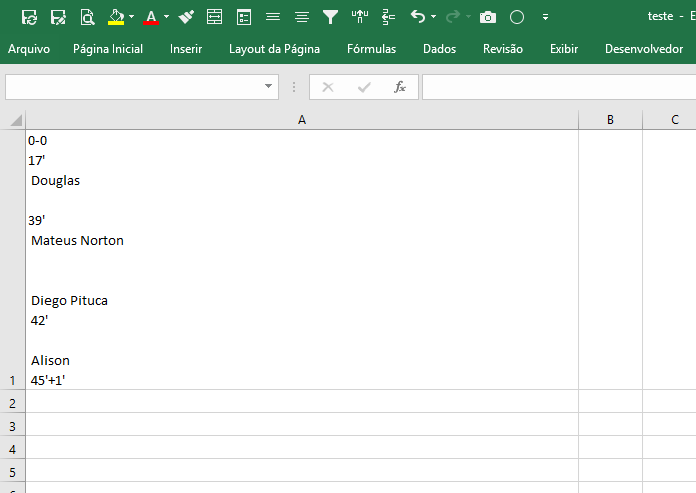Switch to Exibir tab
696x493 pixels.
click(564, 49)
